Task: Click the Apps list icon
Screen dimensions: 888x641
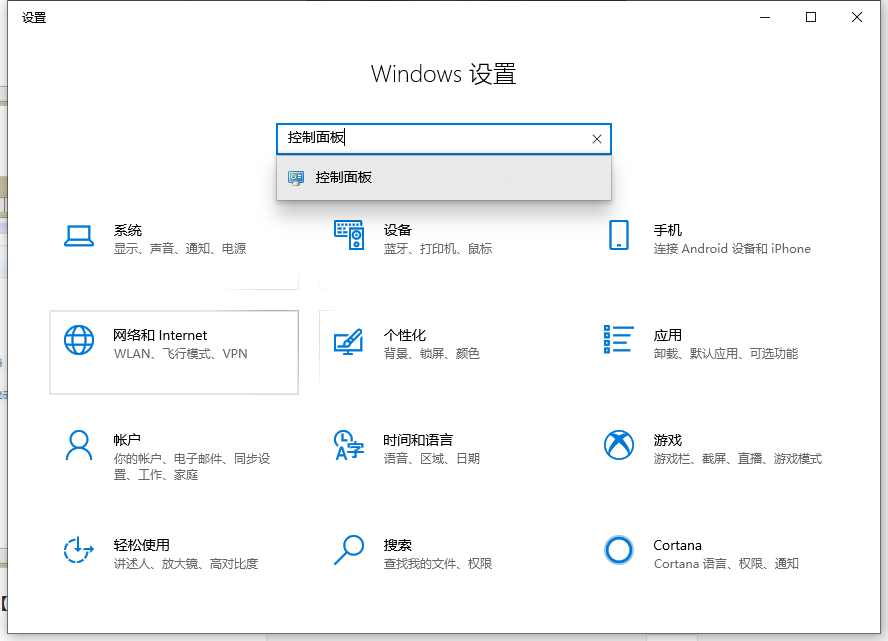Action: 619,340
